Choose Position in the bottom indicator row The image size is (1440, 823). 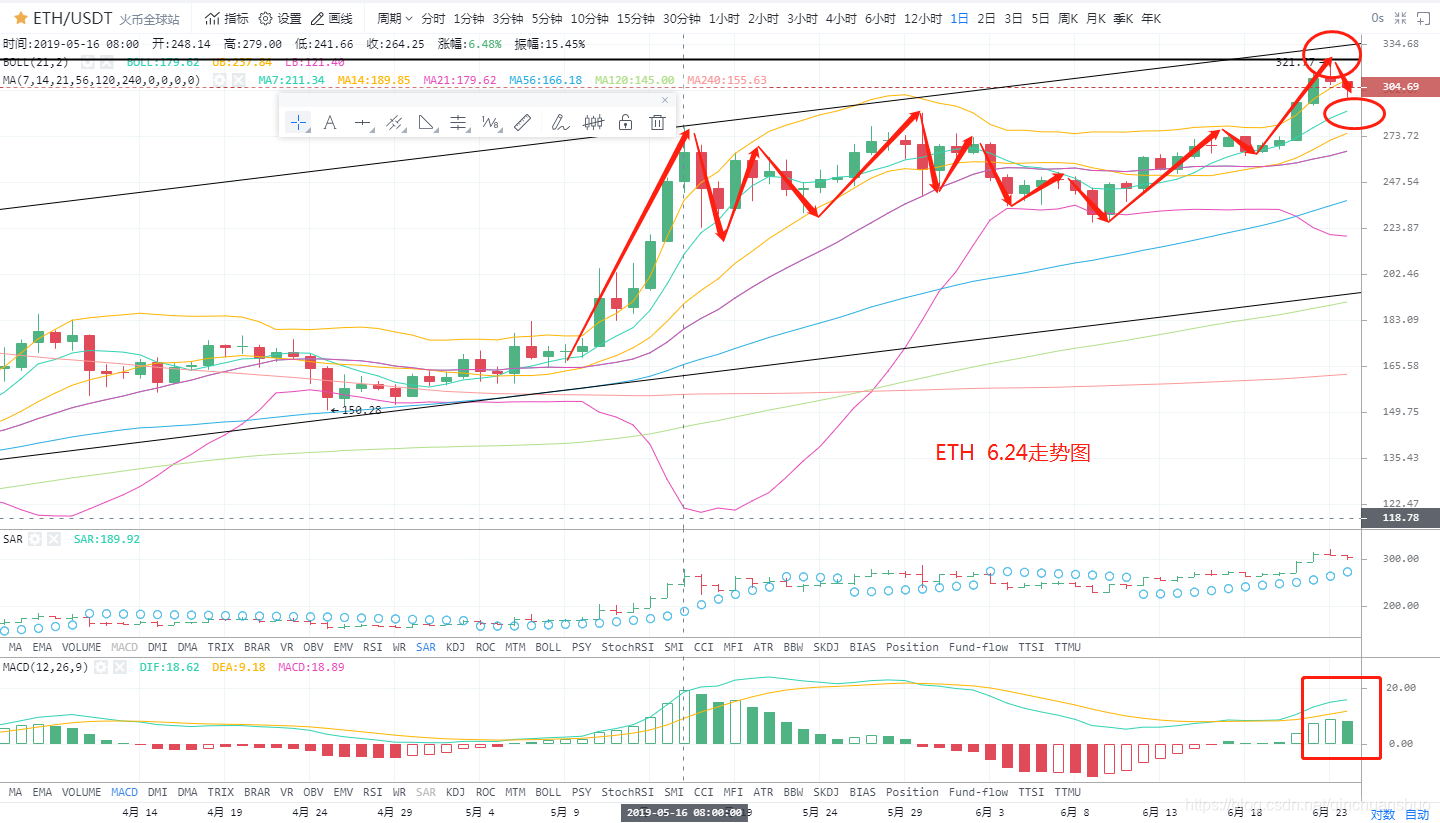pos(912,792)
